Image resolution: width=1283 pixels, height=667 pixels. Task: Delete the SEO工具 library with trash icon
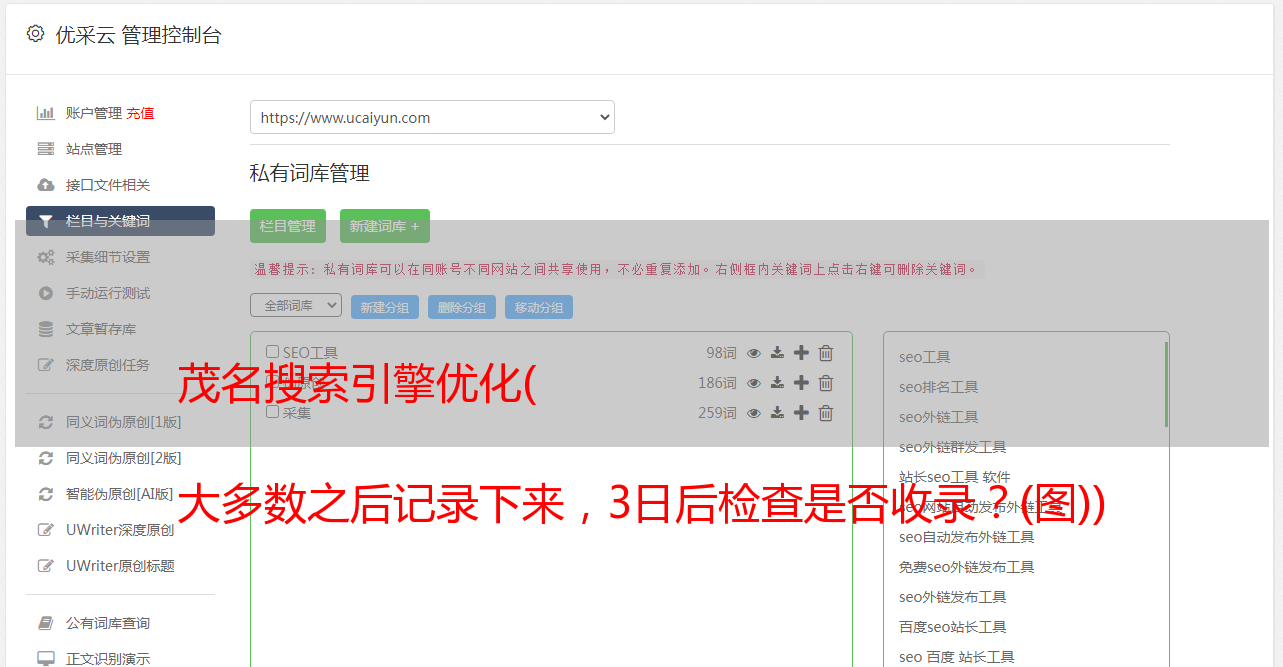pyautogui.click(x=826, y=353)
